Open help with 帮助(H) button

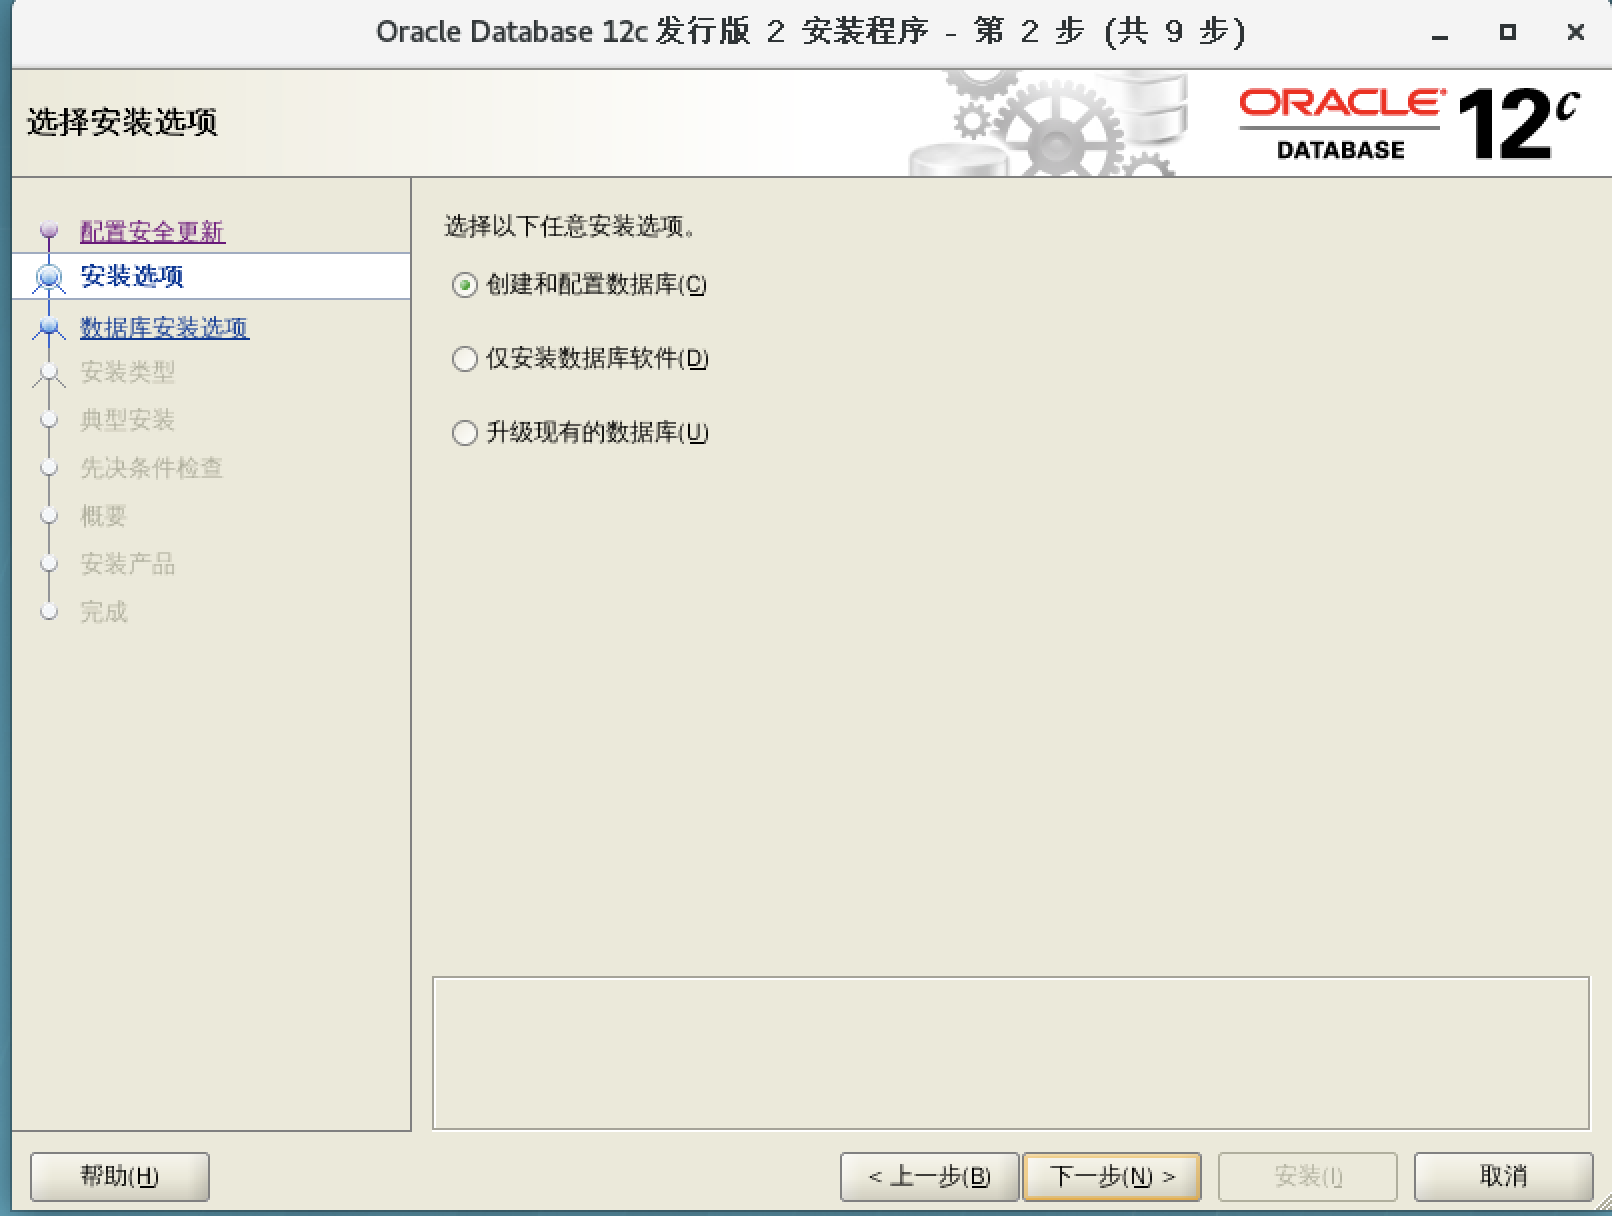119,1177
